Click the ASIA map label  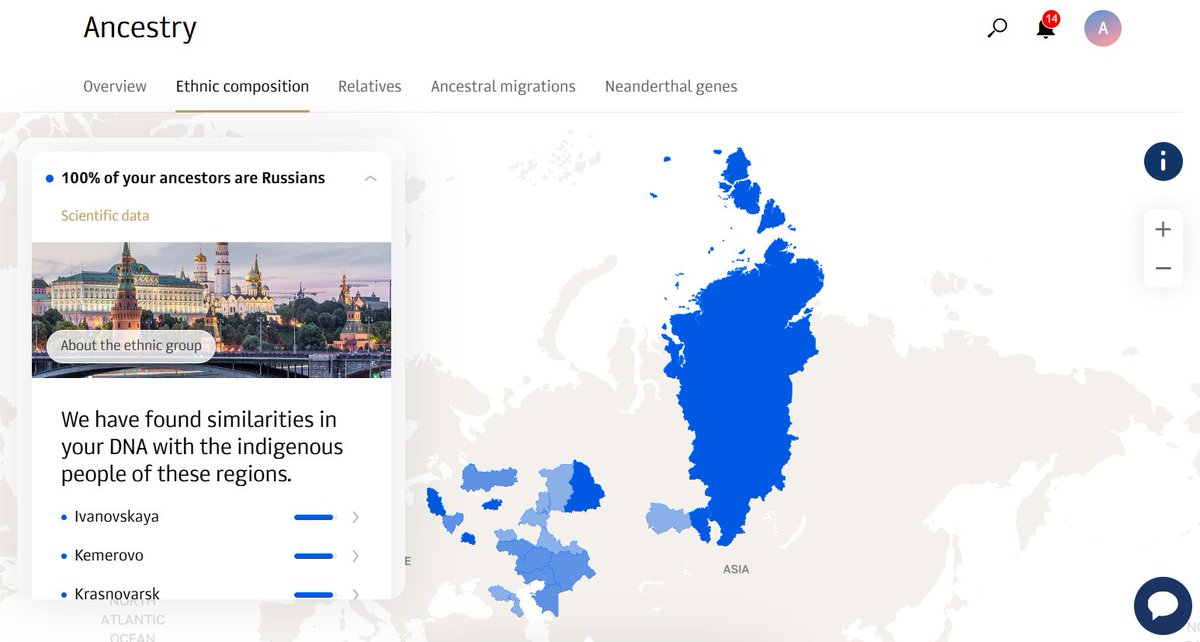(736, 569)
